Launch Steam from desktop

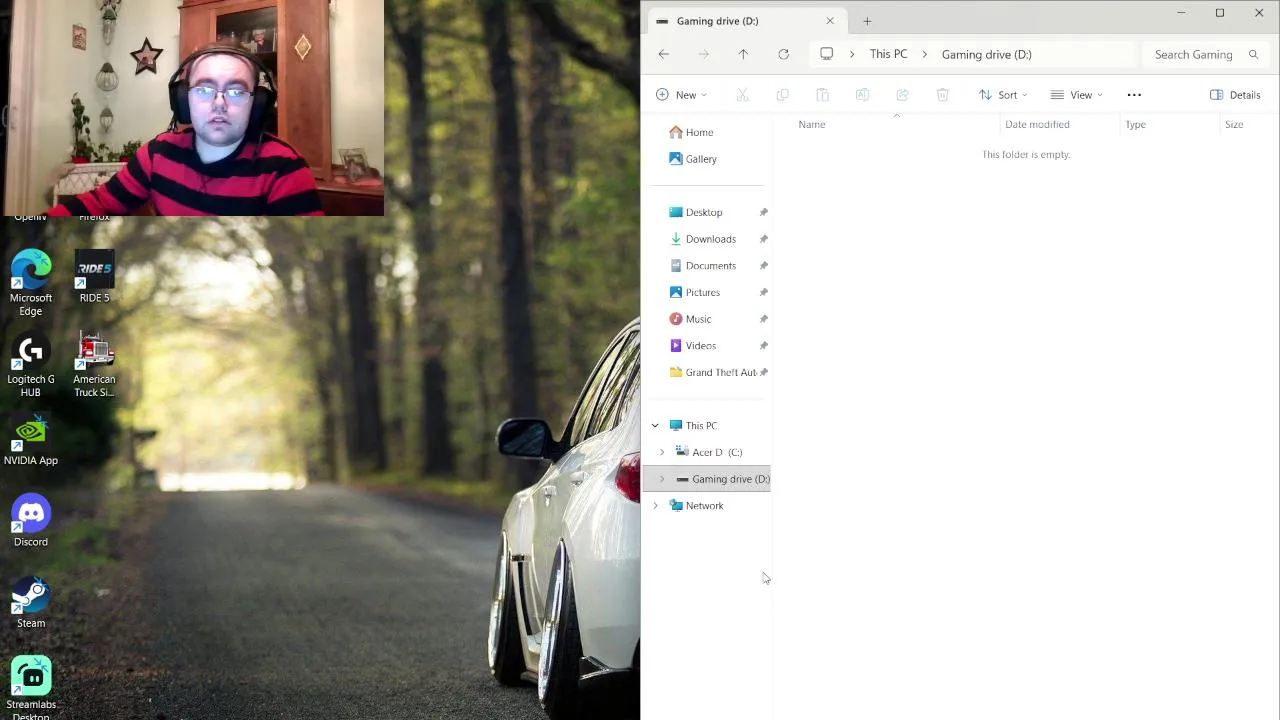pos(31,602)
